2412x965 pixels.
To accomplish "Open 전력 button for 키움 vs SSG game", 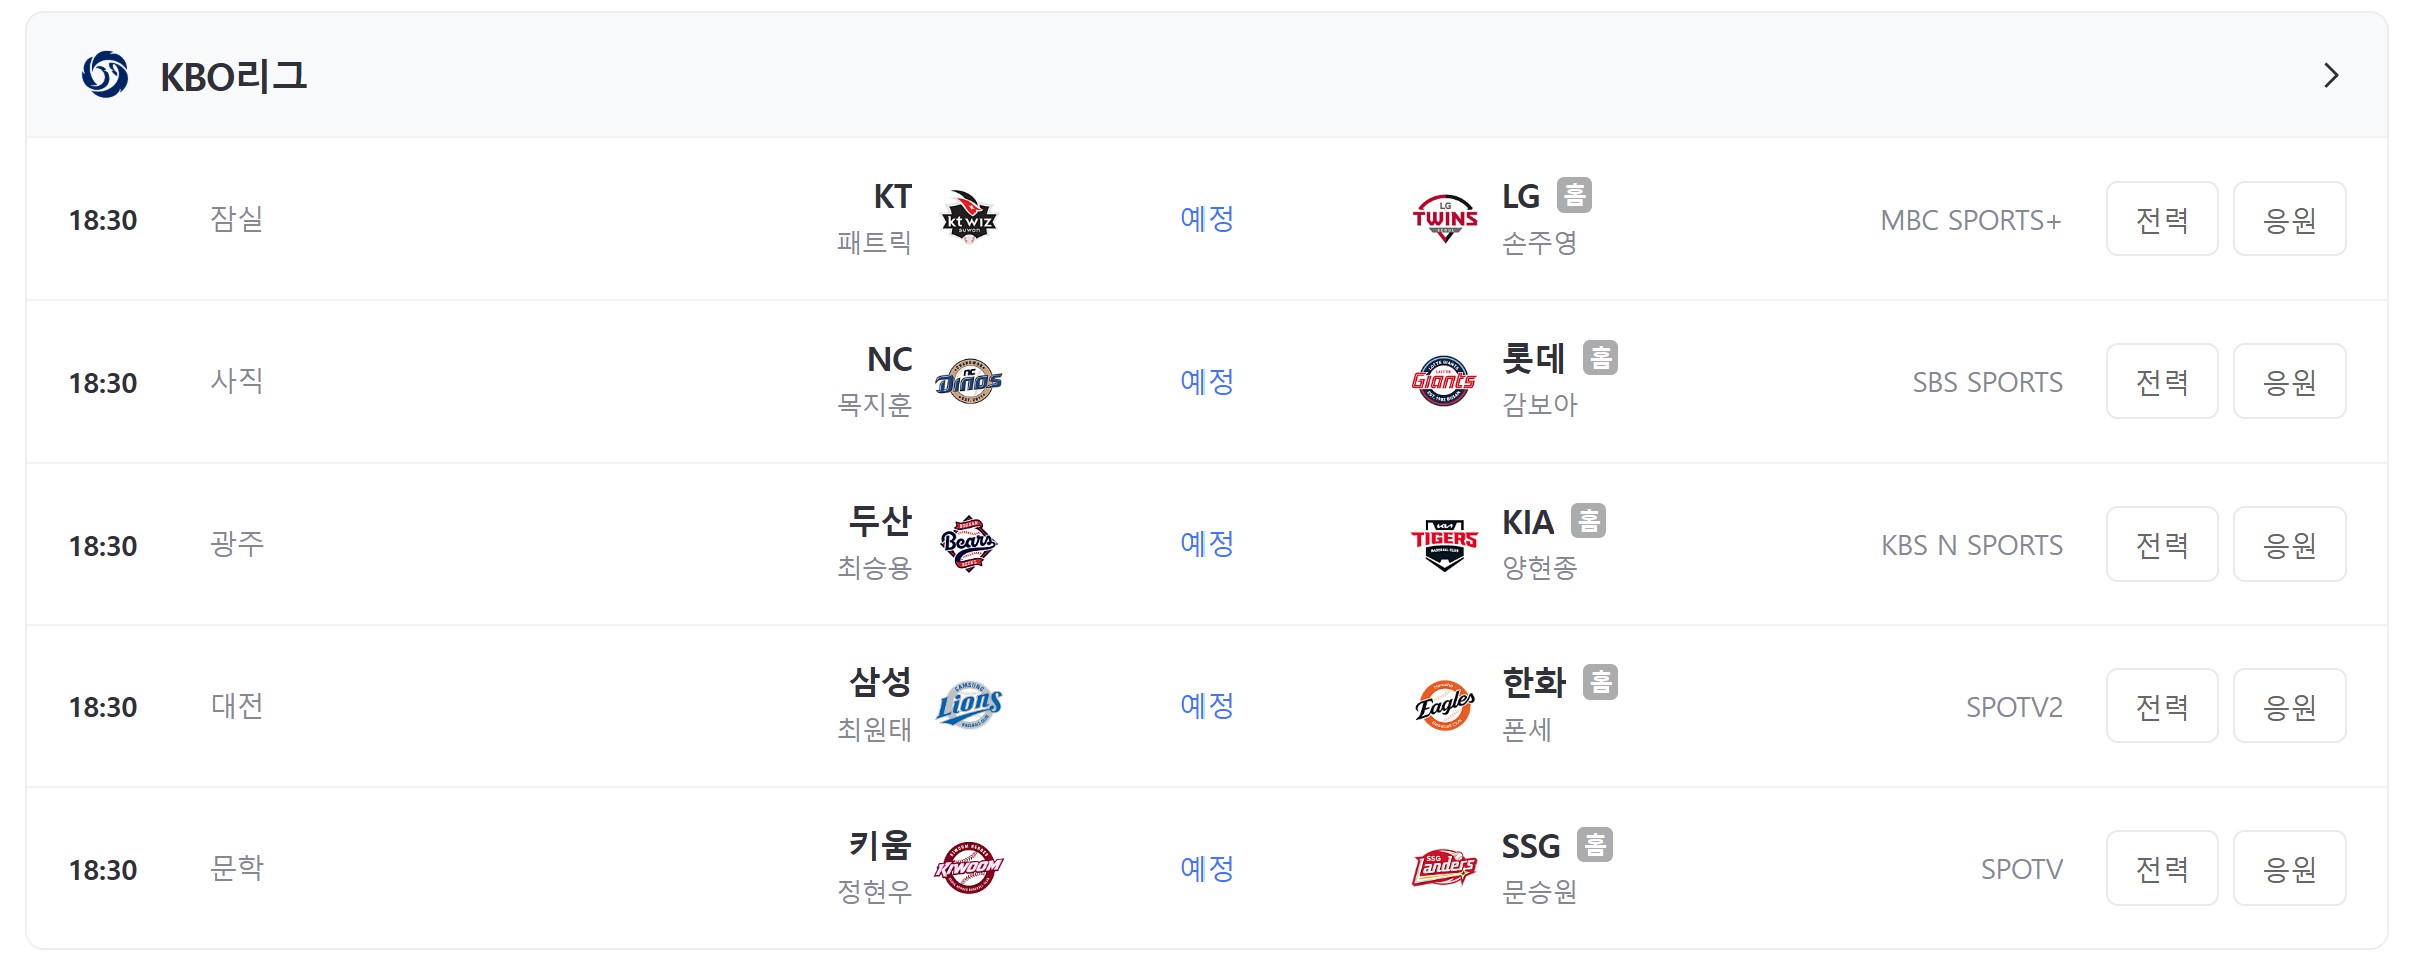I will 2162,868.
